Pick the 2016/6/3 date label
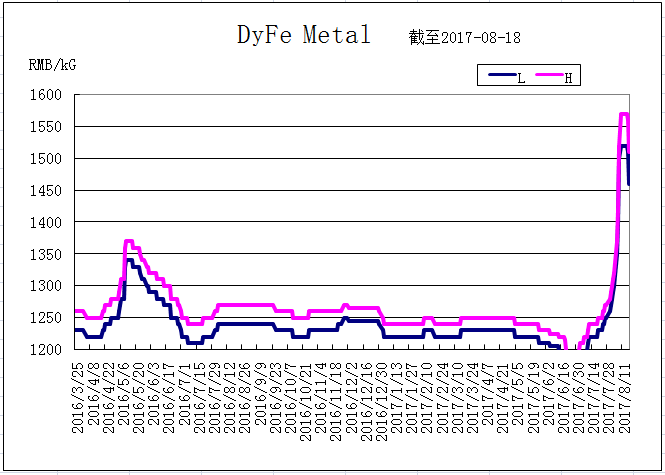Viewport: 665px width, 475px height. (154, 394)
